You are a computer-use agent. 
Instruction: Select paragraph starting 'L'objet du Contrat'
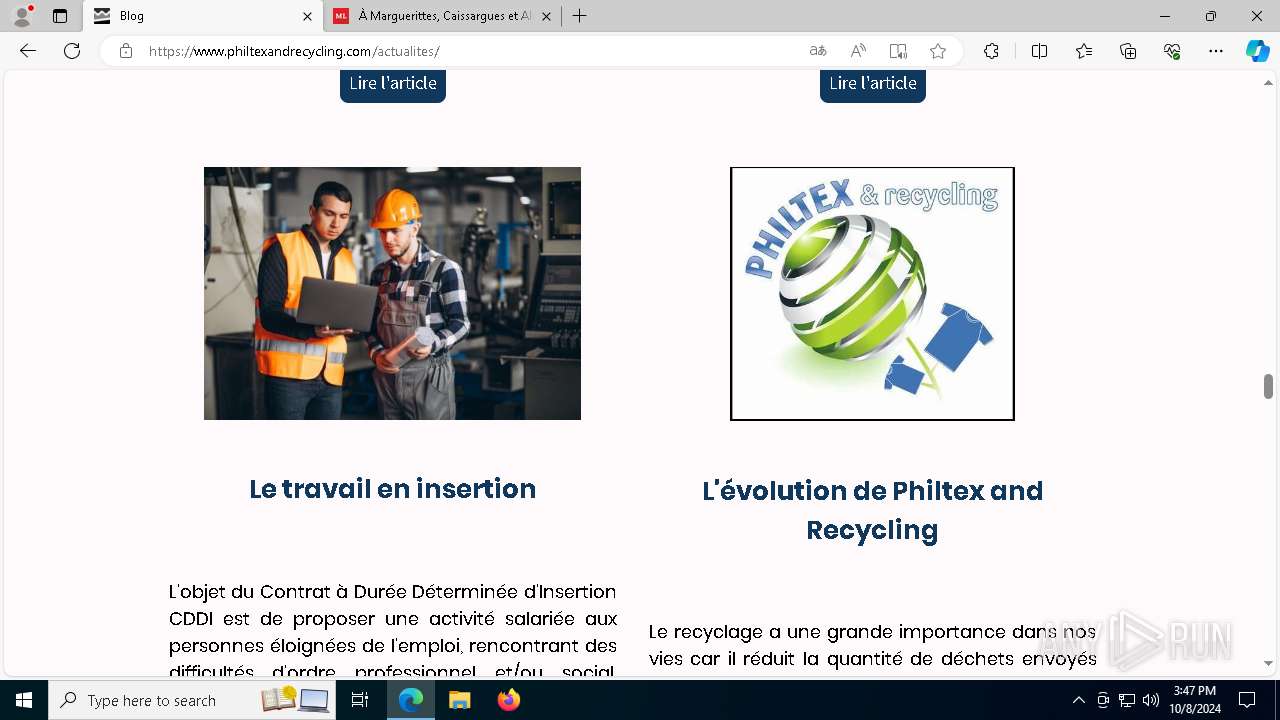coord(393,630)
